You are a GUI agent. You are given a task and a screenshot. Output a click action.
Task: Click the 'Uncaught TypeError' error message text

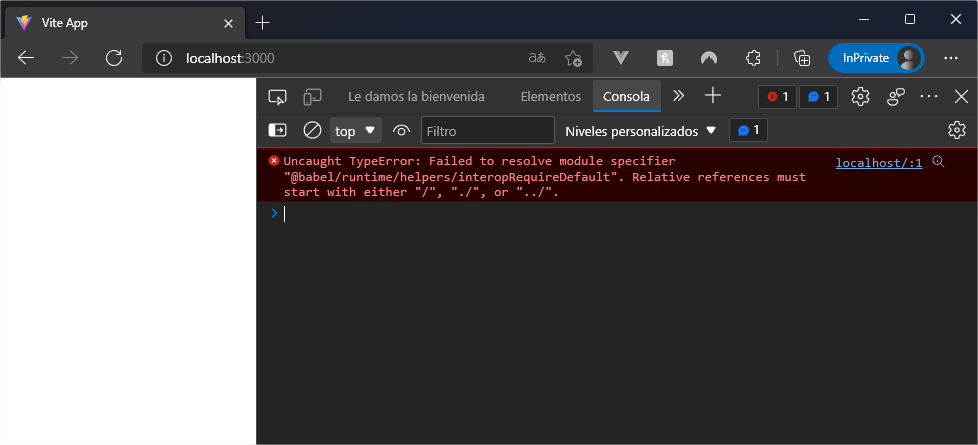545,177
